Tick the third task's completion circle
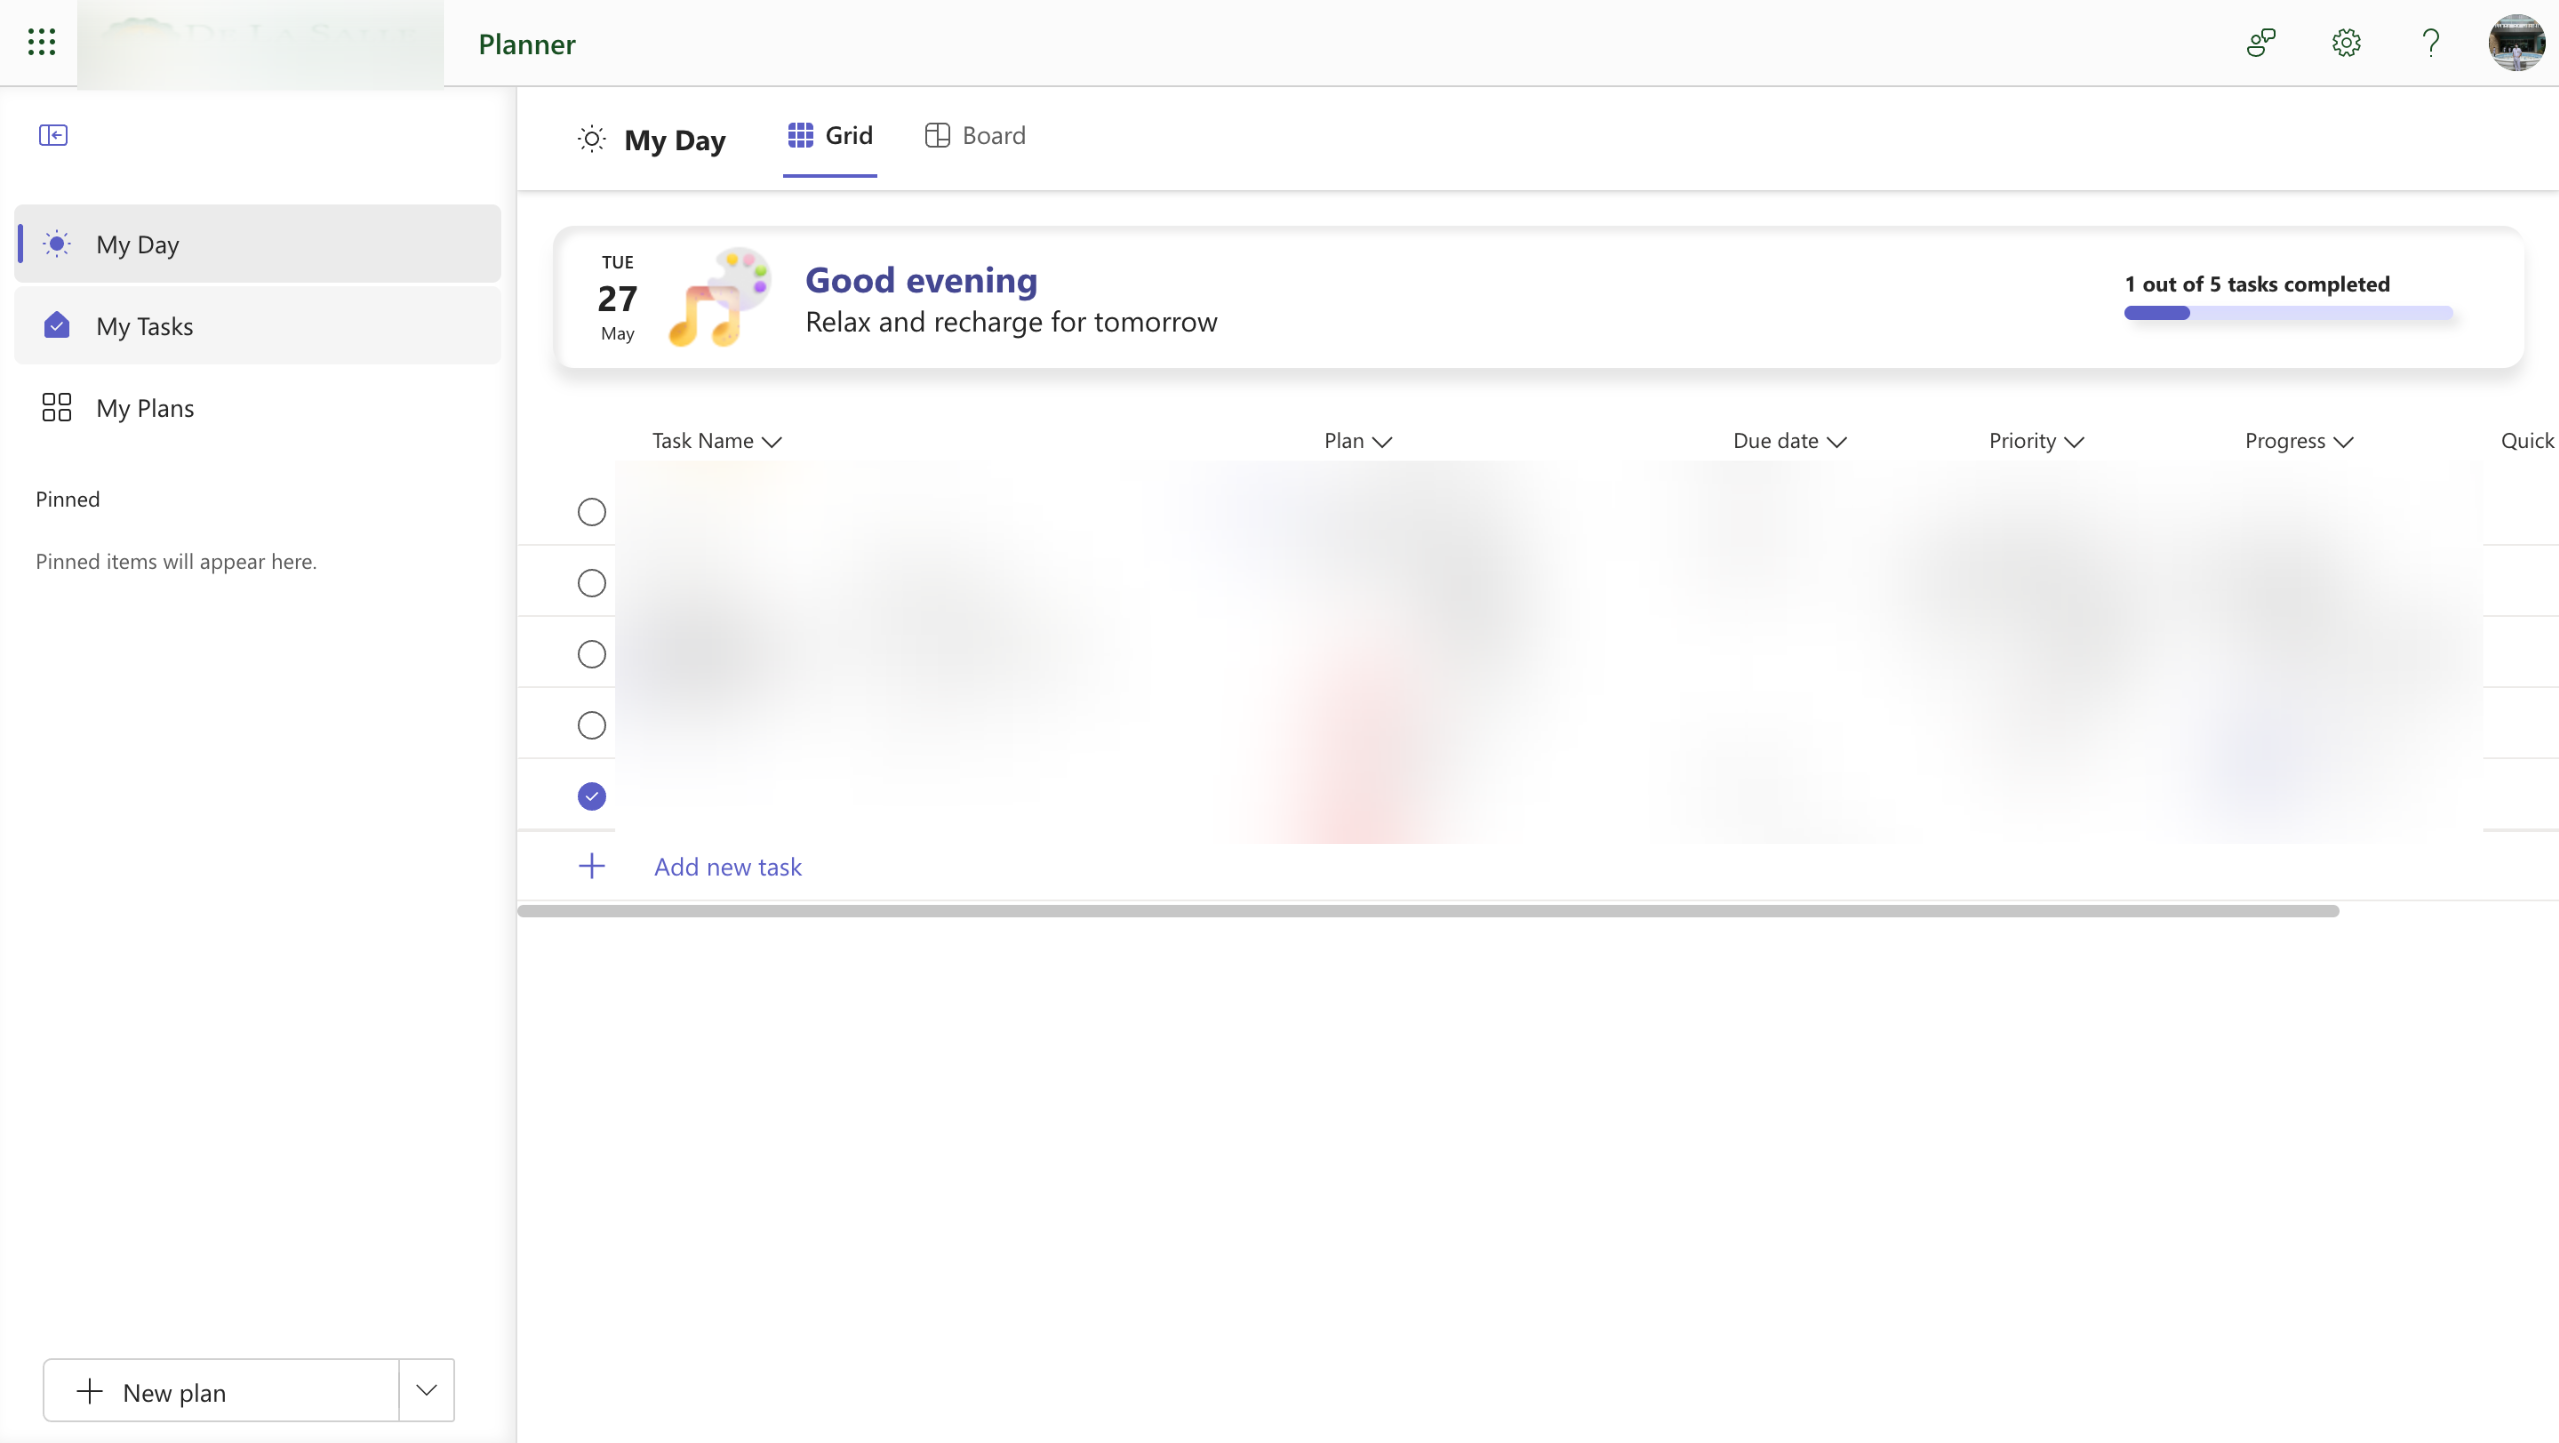 point(592,654)
